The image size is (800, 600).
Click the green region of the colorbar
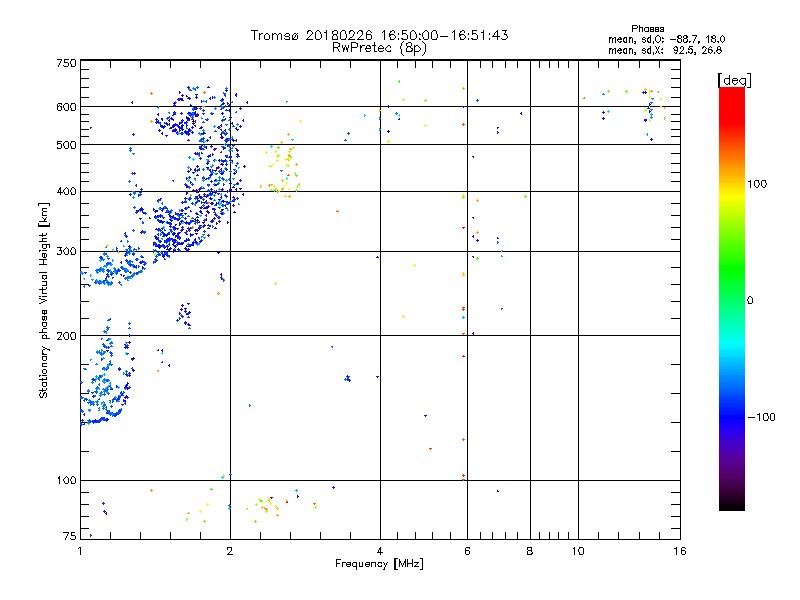pos(732,270)
